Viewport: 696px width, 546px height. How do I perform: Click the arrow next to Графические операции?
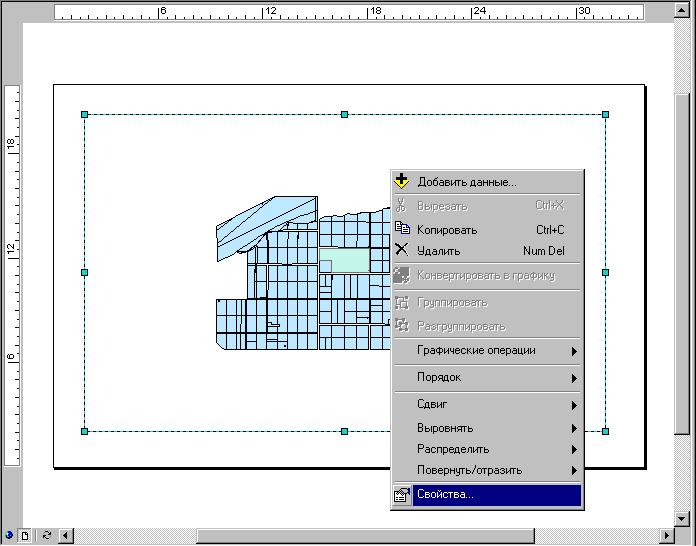574,352
